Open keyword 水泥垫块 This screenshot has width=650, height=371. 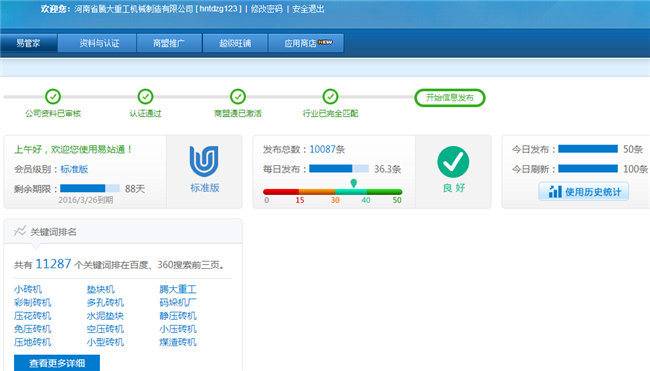tap(105, 316)
